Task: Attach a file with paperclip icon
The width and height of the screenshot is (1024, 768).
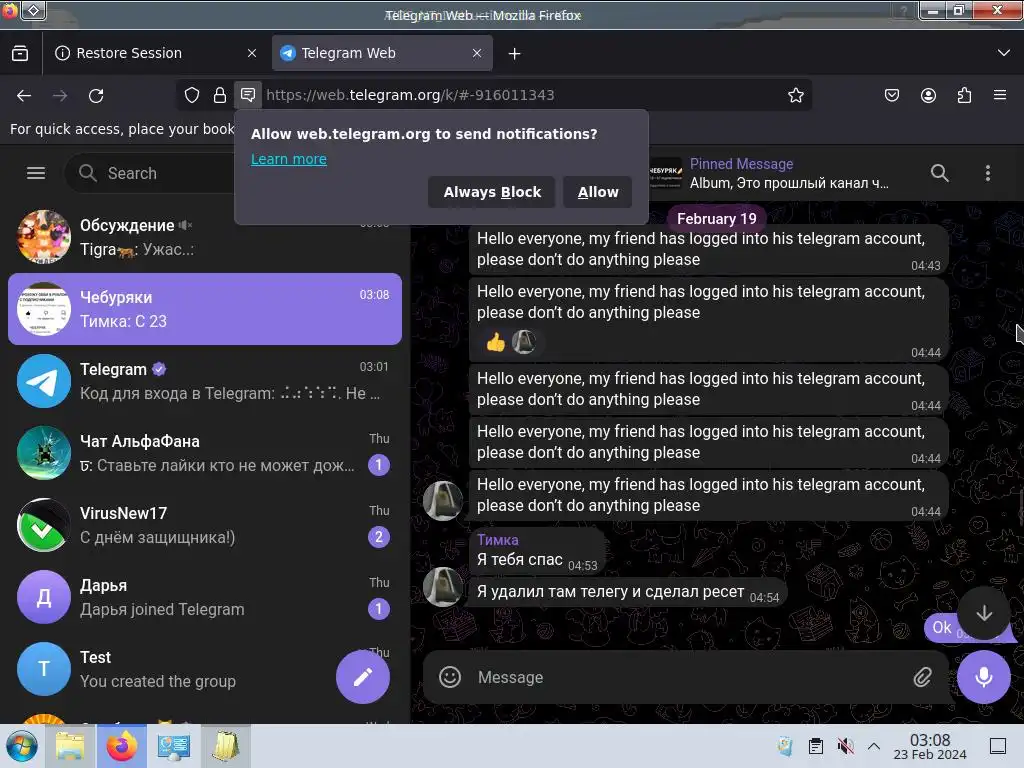Action: [922, 677]
